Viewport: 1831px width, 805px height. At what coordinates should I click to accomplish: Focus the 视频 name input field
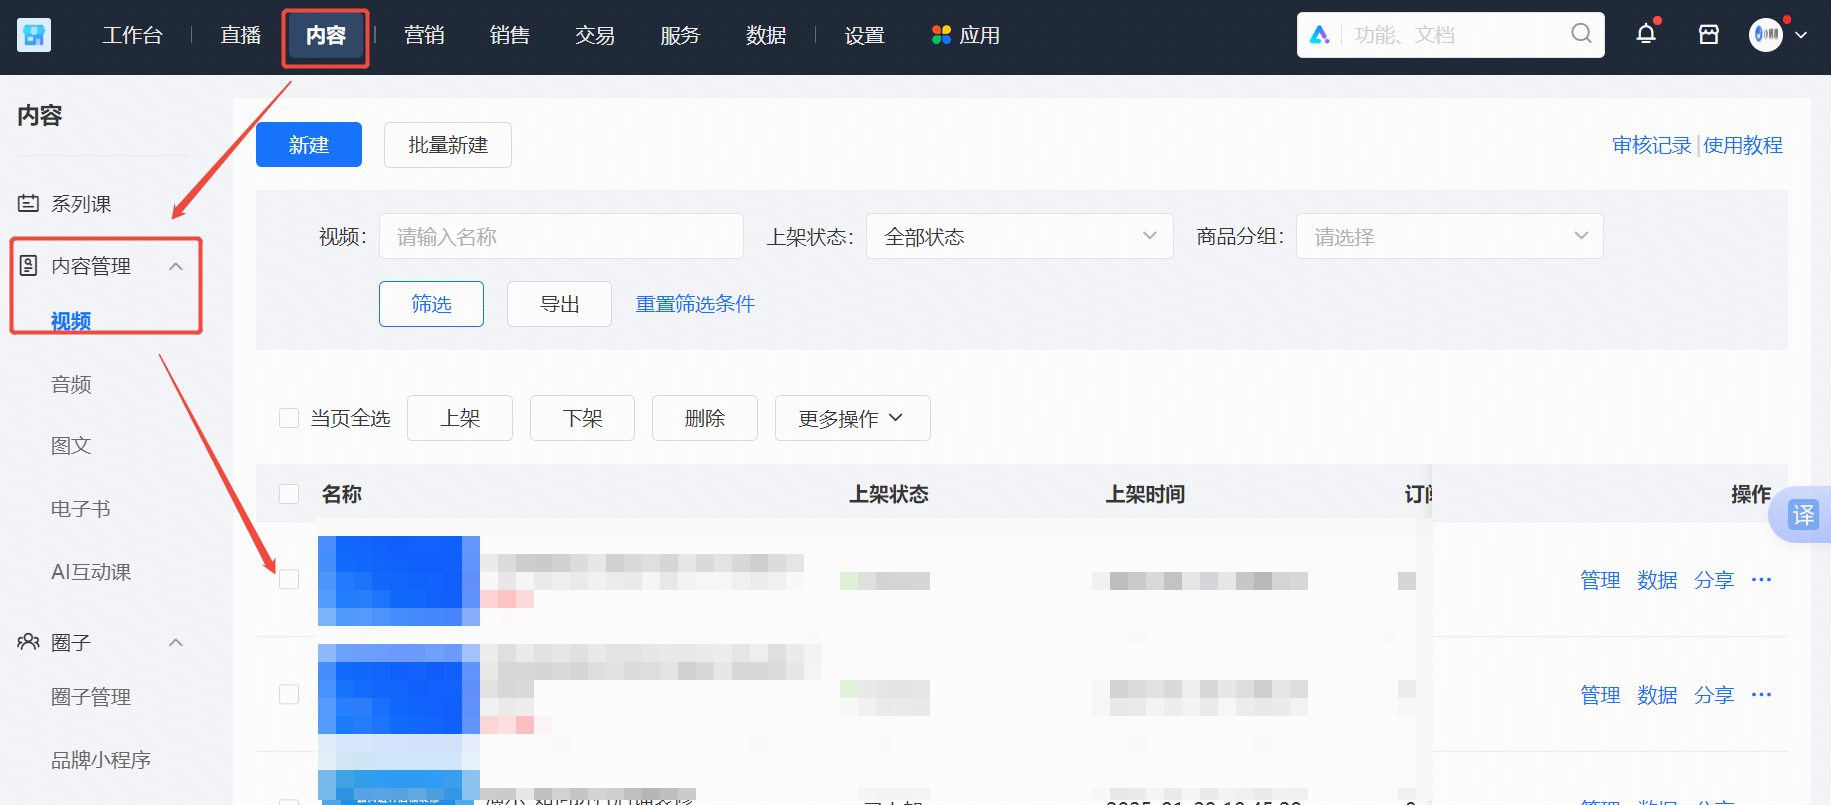click(561, 237)
